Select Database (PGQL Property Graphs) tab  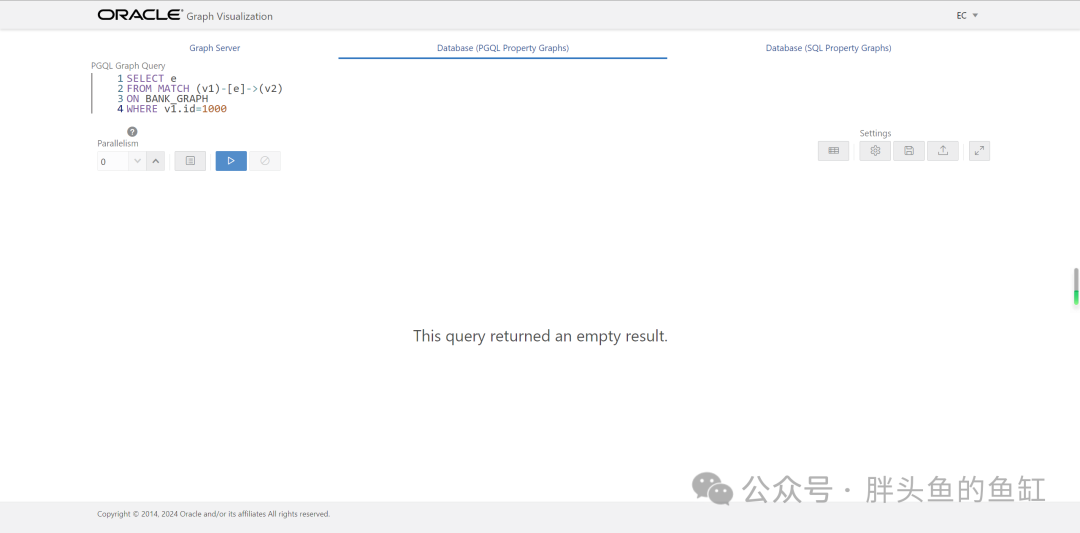point(503,48)
